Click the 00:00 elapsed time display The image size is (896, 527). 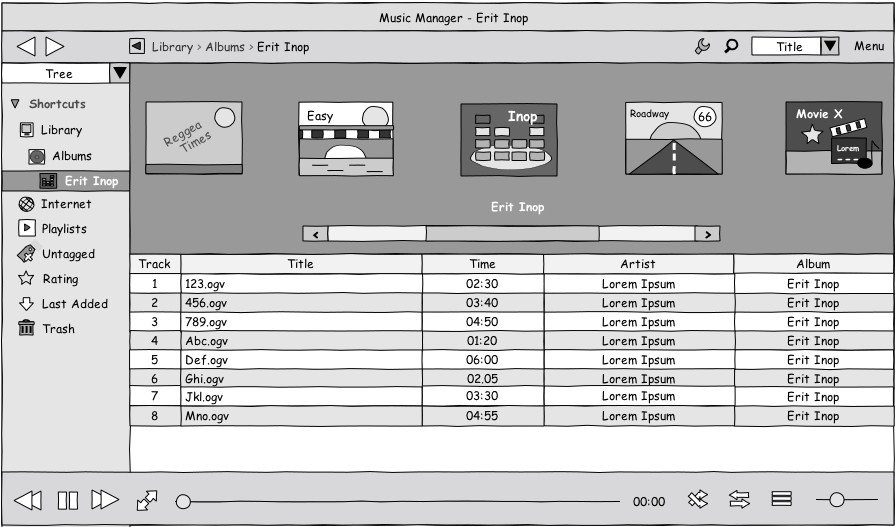[x=649, y=502]
